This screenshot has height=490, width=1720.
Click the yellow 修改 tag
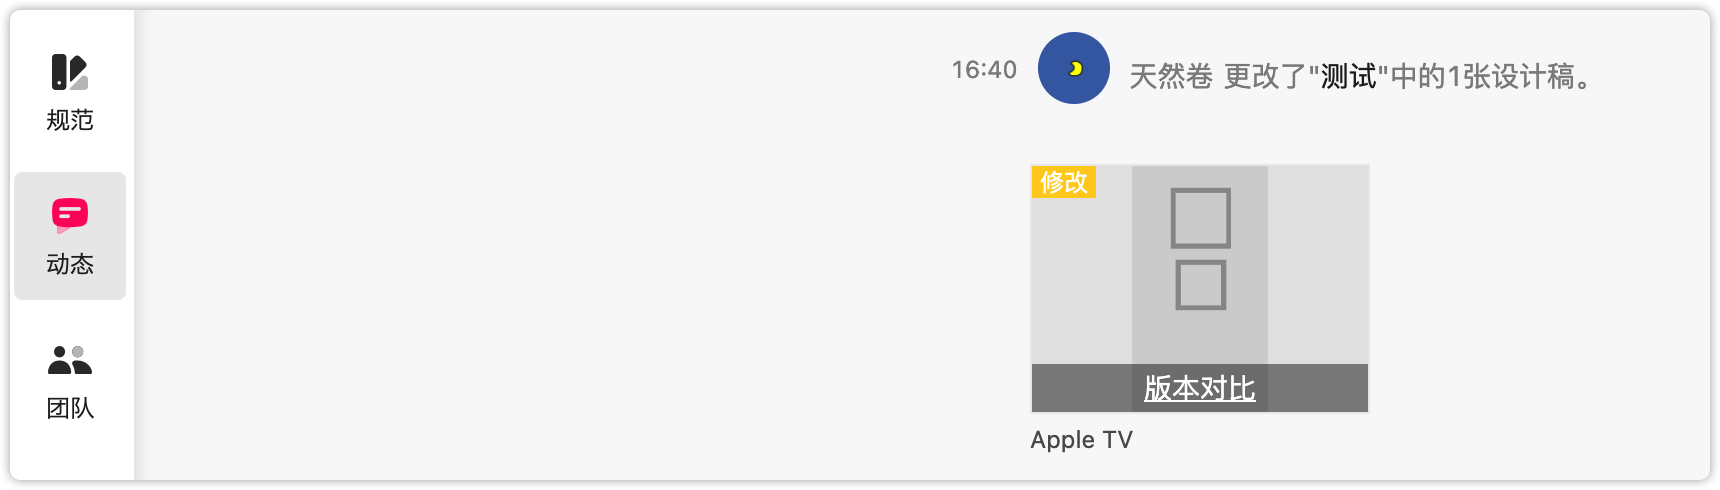point(1064,182)
